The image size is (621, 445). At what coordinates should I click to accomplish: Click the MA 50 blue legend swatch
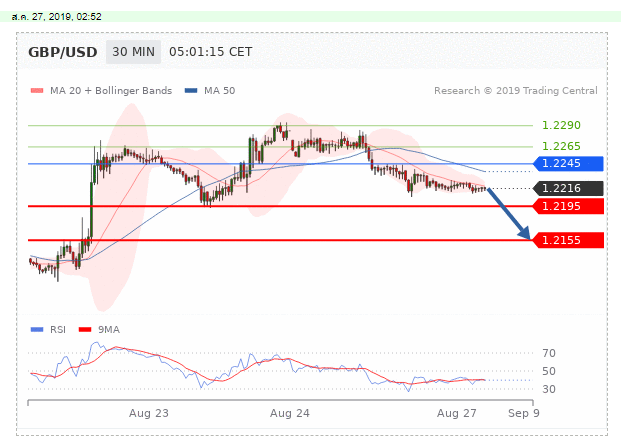point(191,91)
